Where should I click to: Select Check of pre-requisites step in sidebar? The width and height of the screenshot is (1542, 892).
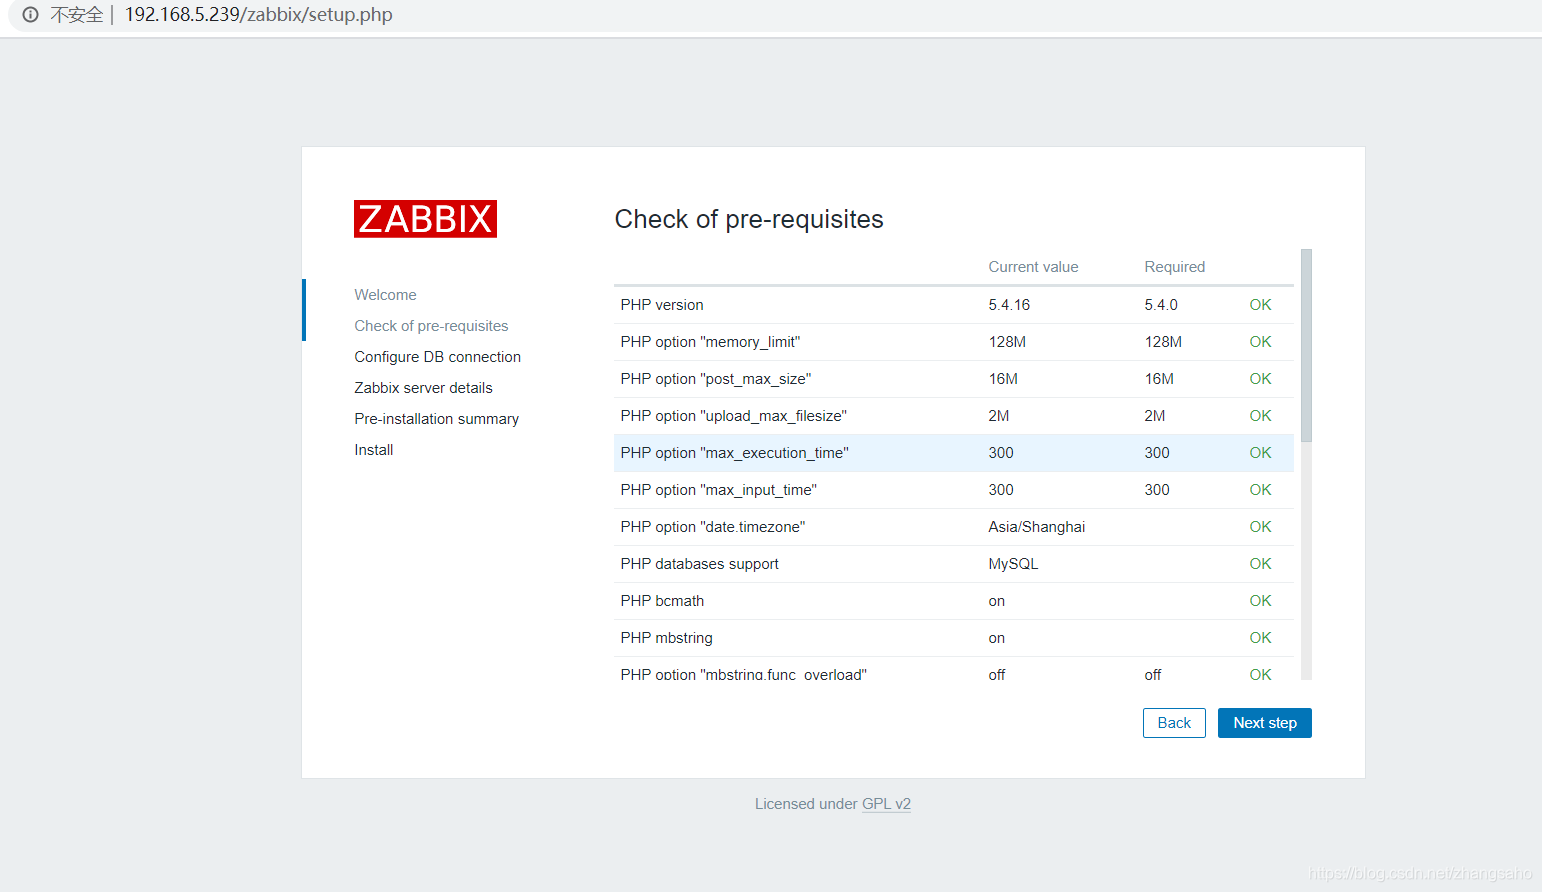click(431, 326)
